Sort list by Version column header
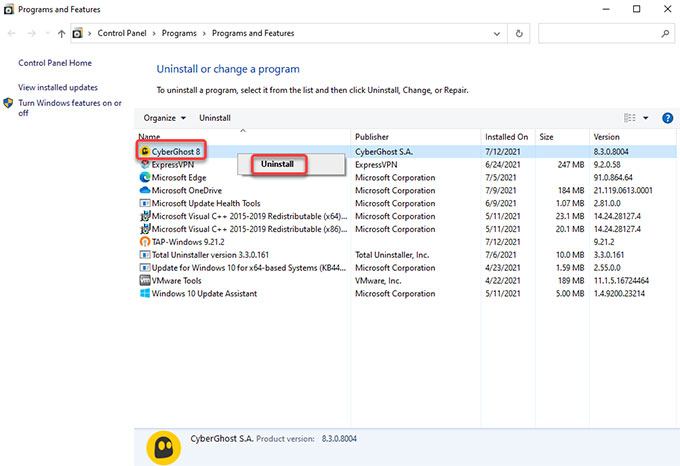Viewport: 680px width, 466px height. pyautogui.click(x=606, y=137)
